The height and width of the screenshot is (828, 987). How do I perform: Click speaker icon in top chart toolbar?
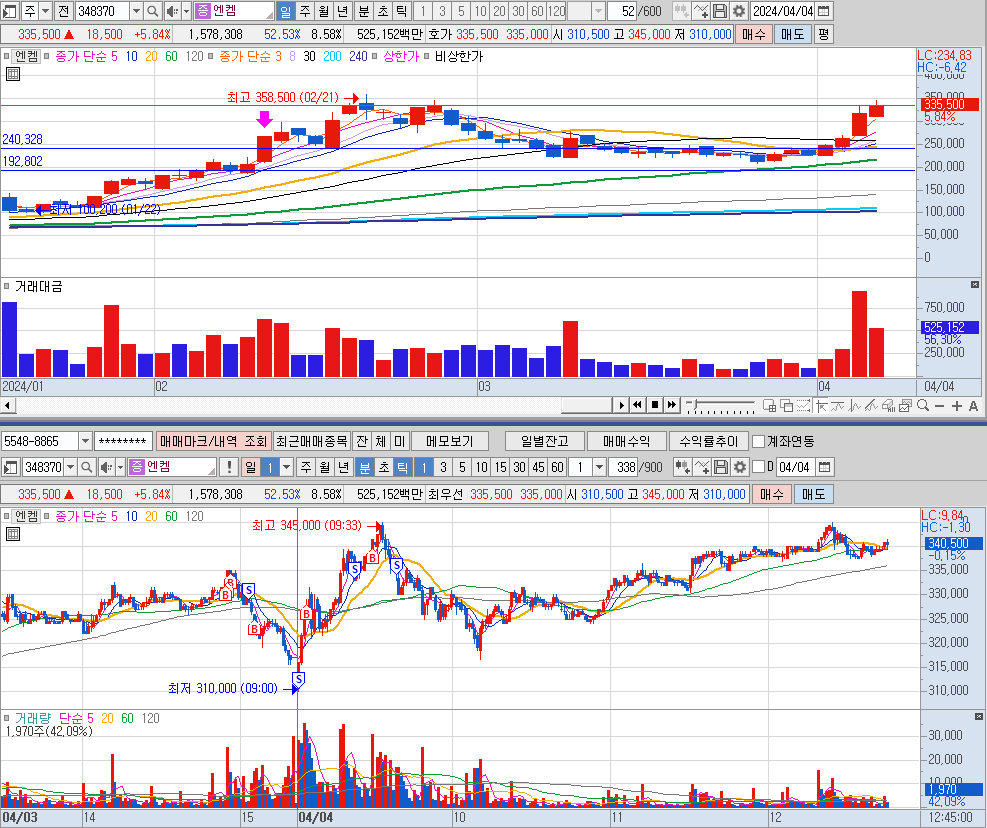pos(172,11)
